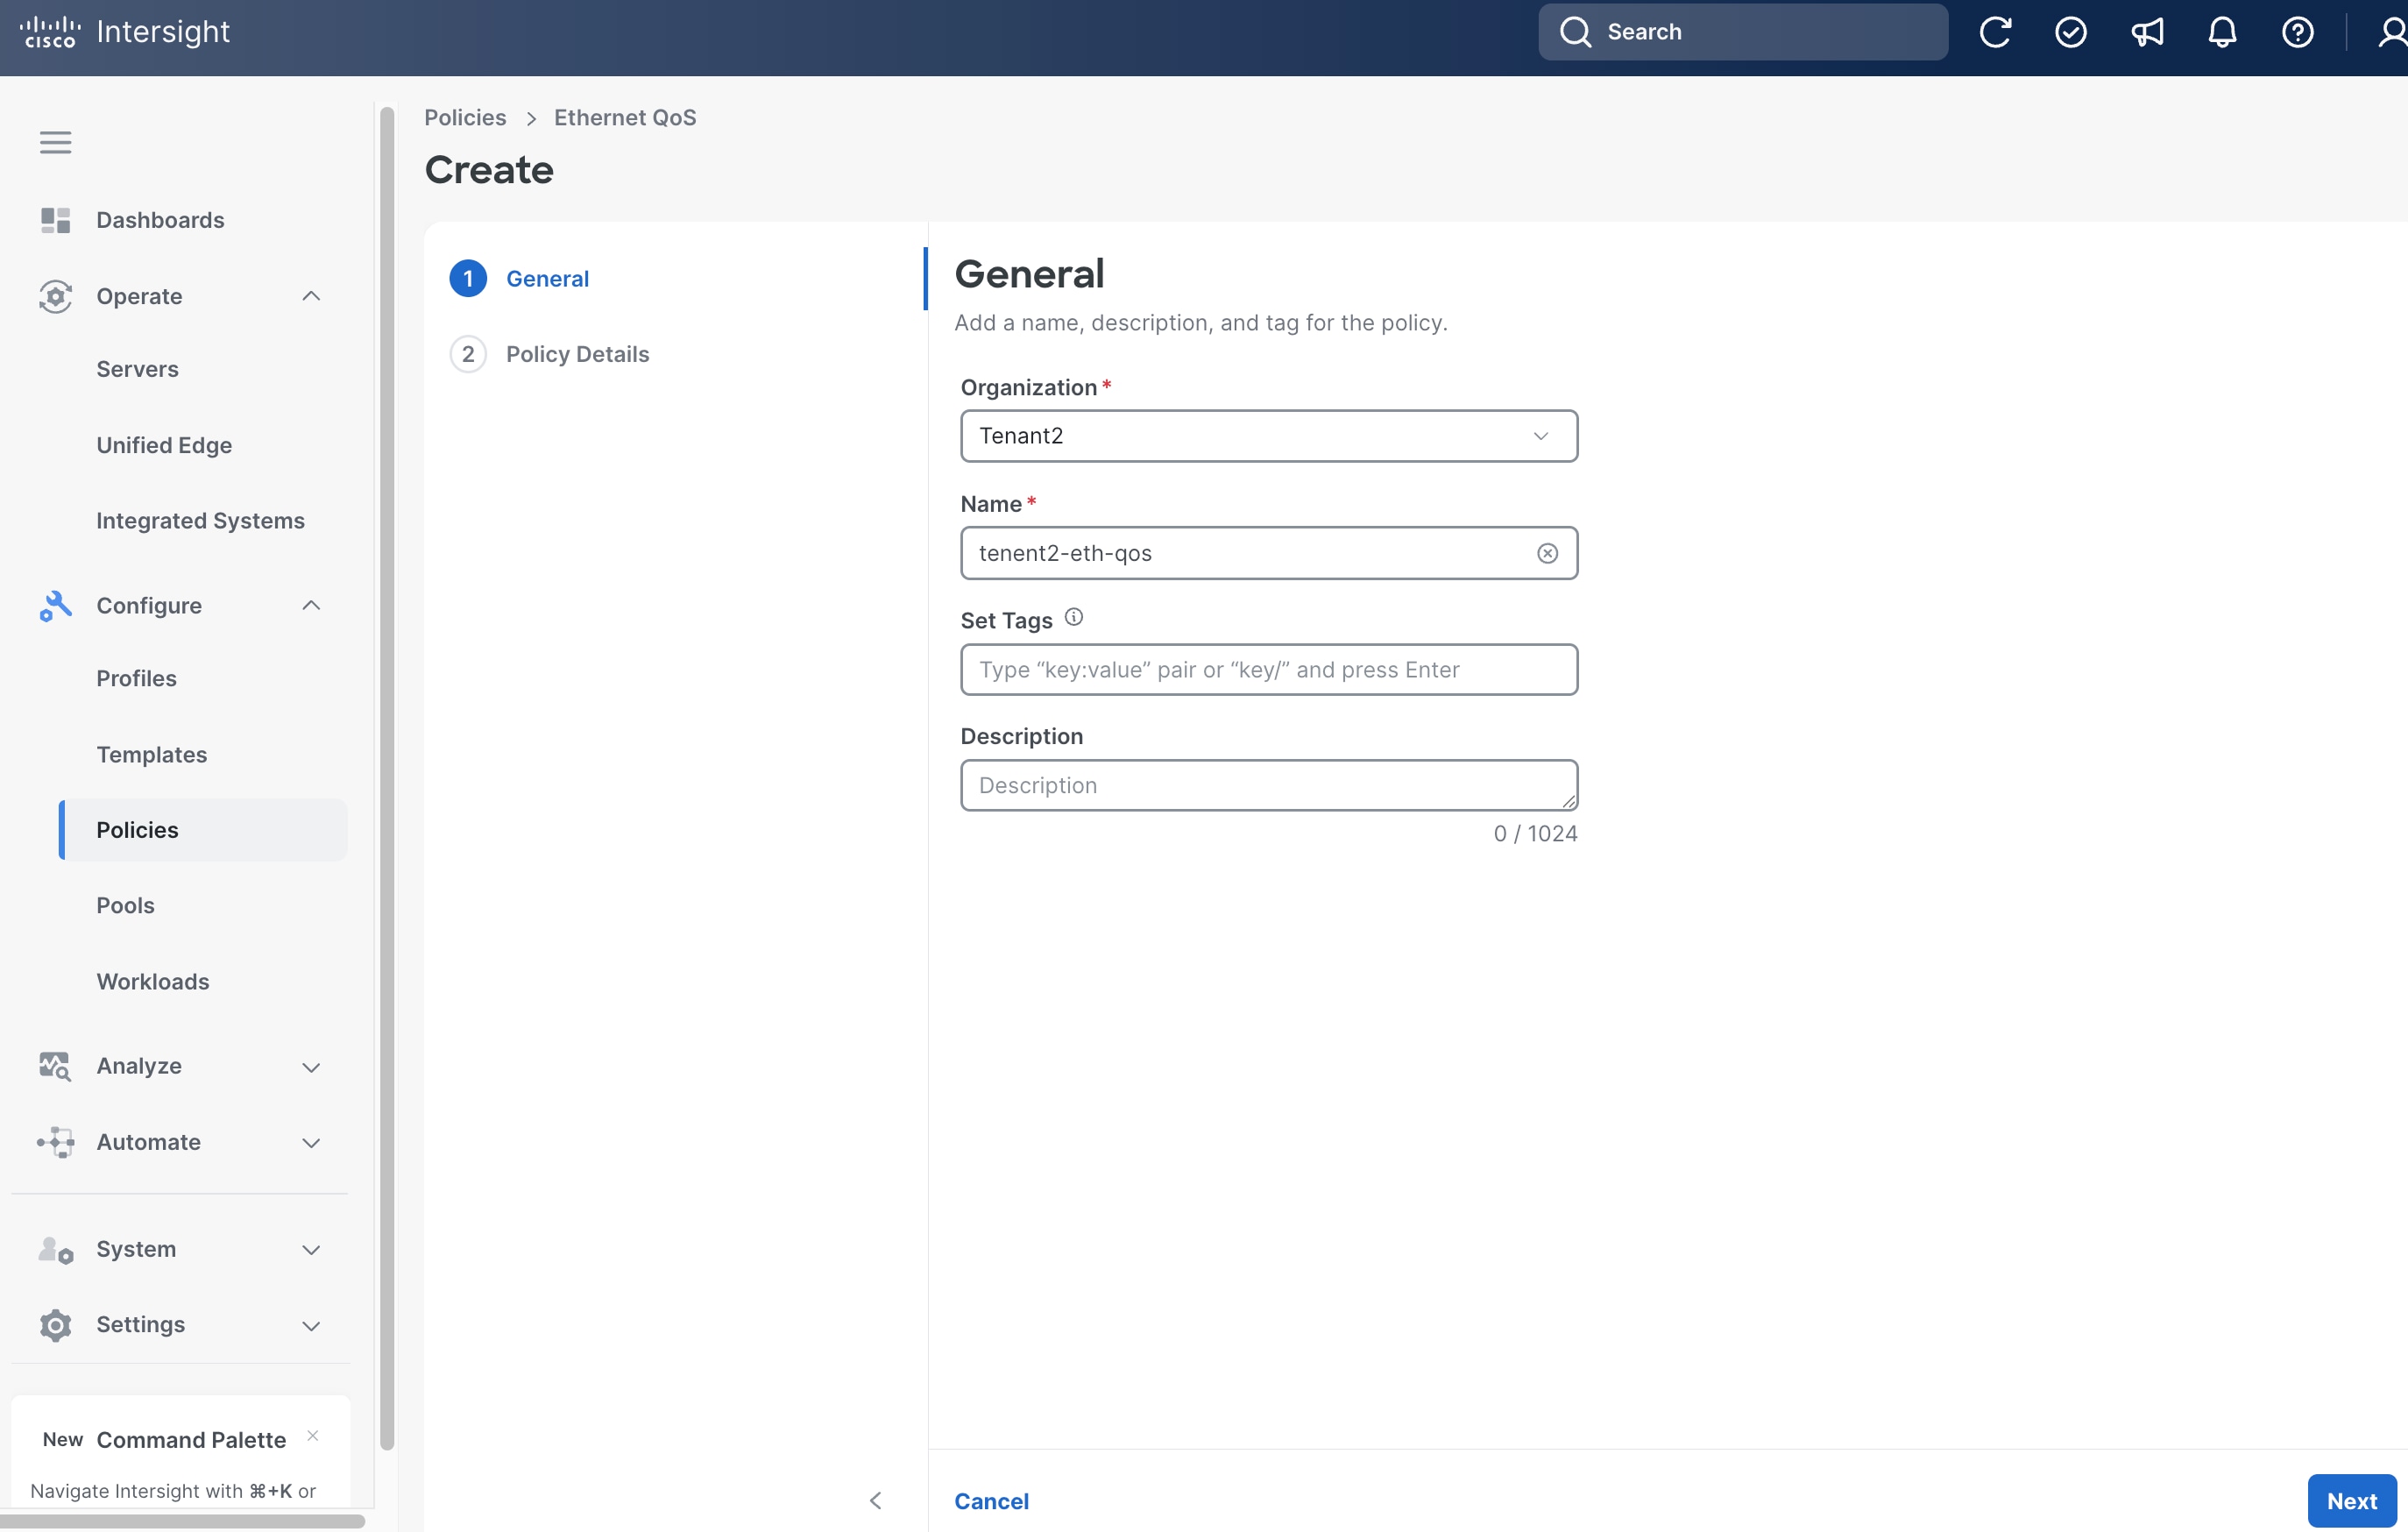This screenshot has height=1532, width=2408.
Task: Open the notifications bell icon
Action: (2222, 32)
